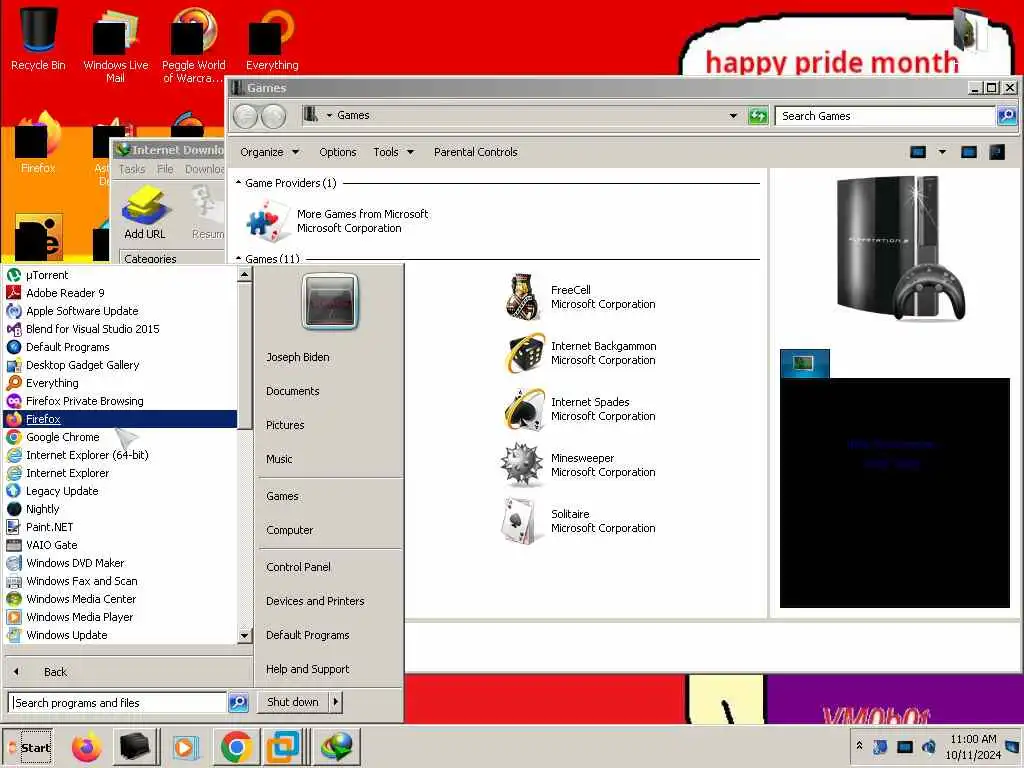Open Tools dropdown menu
Viewport: 1024px width, 768px height.
pos(393,152)
